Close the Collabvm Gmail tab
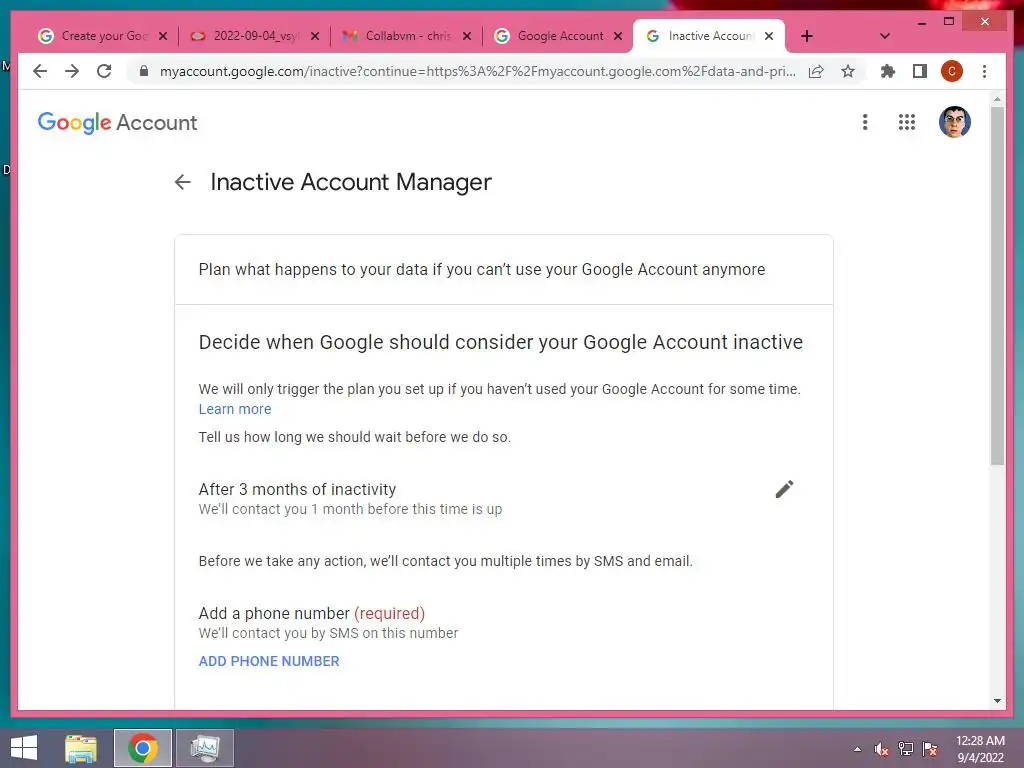 (467, 36)
